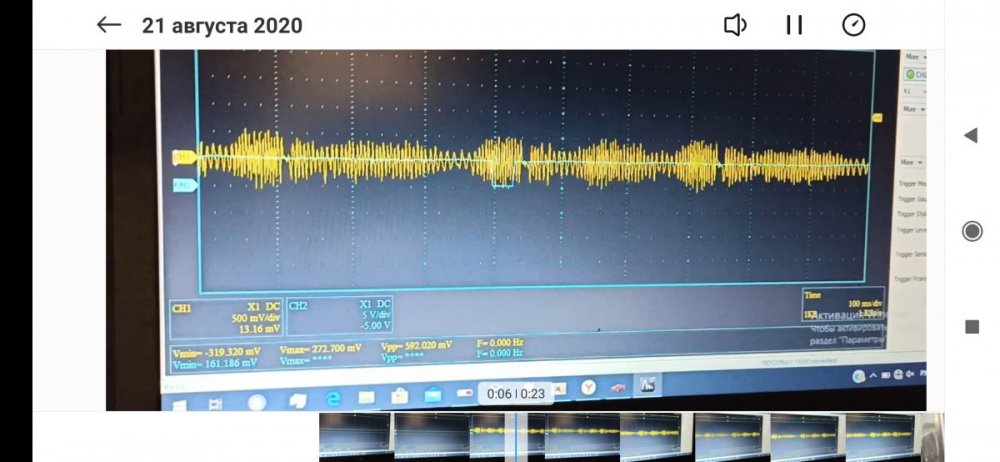This screenshot has height=462, width=1000.
Task: Click the yellow F= 0.000 Hz reading
Action: click(499, 344)
